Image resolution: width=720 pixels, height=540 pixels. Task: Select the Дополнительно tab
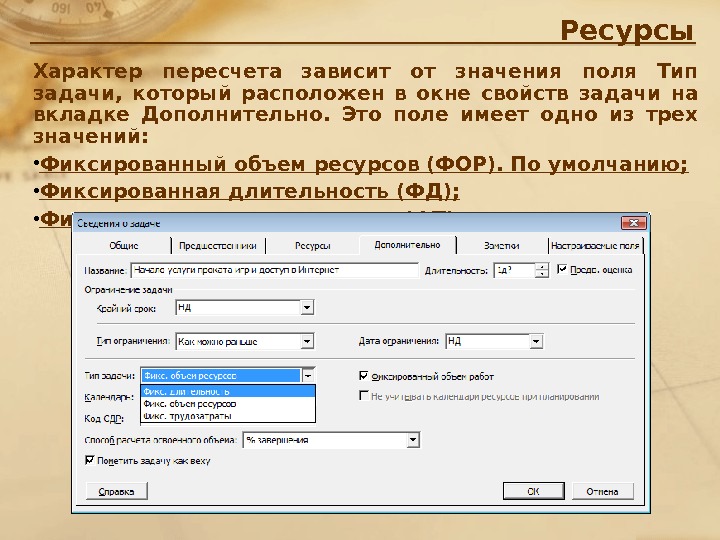click(407, 245)
